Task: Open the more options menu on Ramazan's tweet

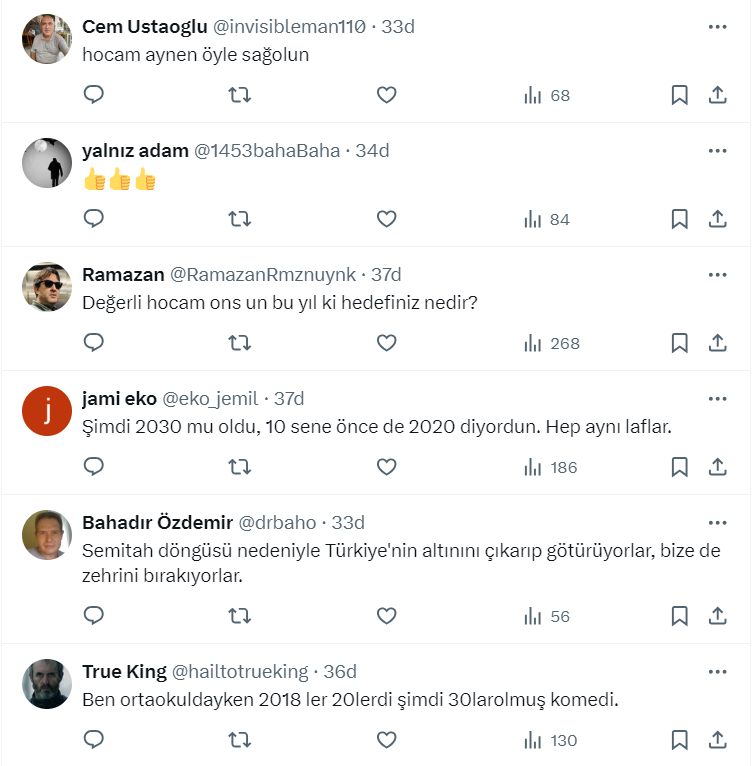Action: pos(717,275)
